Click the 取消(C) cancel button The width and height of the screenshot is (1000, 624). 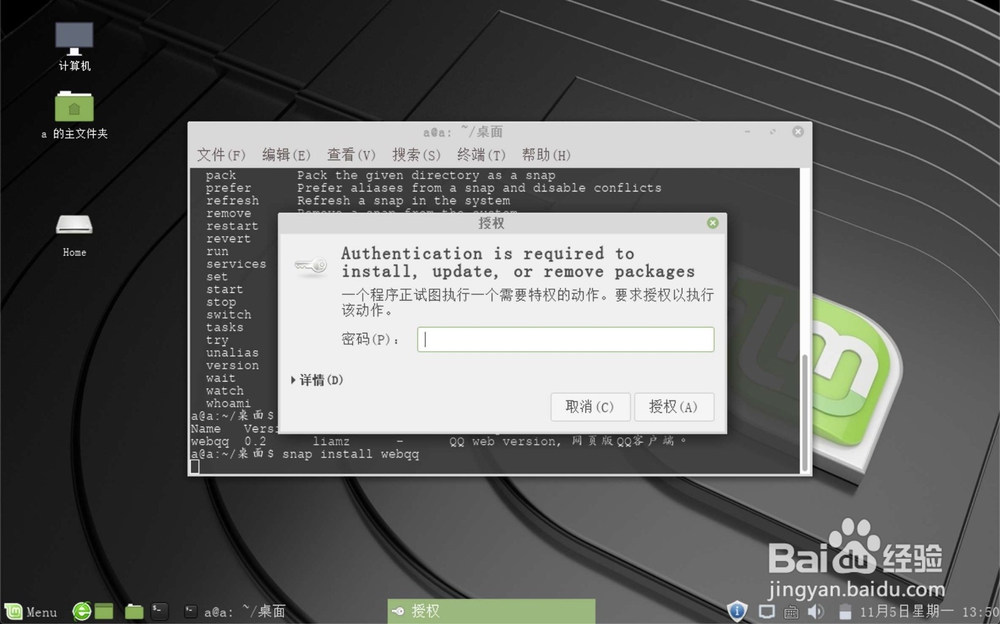click(x=590, y=407)
